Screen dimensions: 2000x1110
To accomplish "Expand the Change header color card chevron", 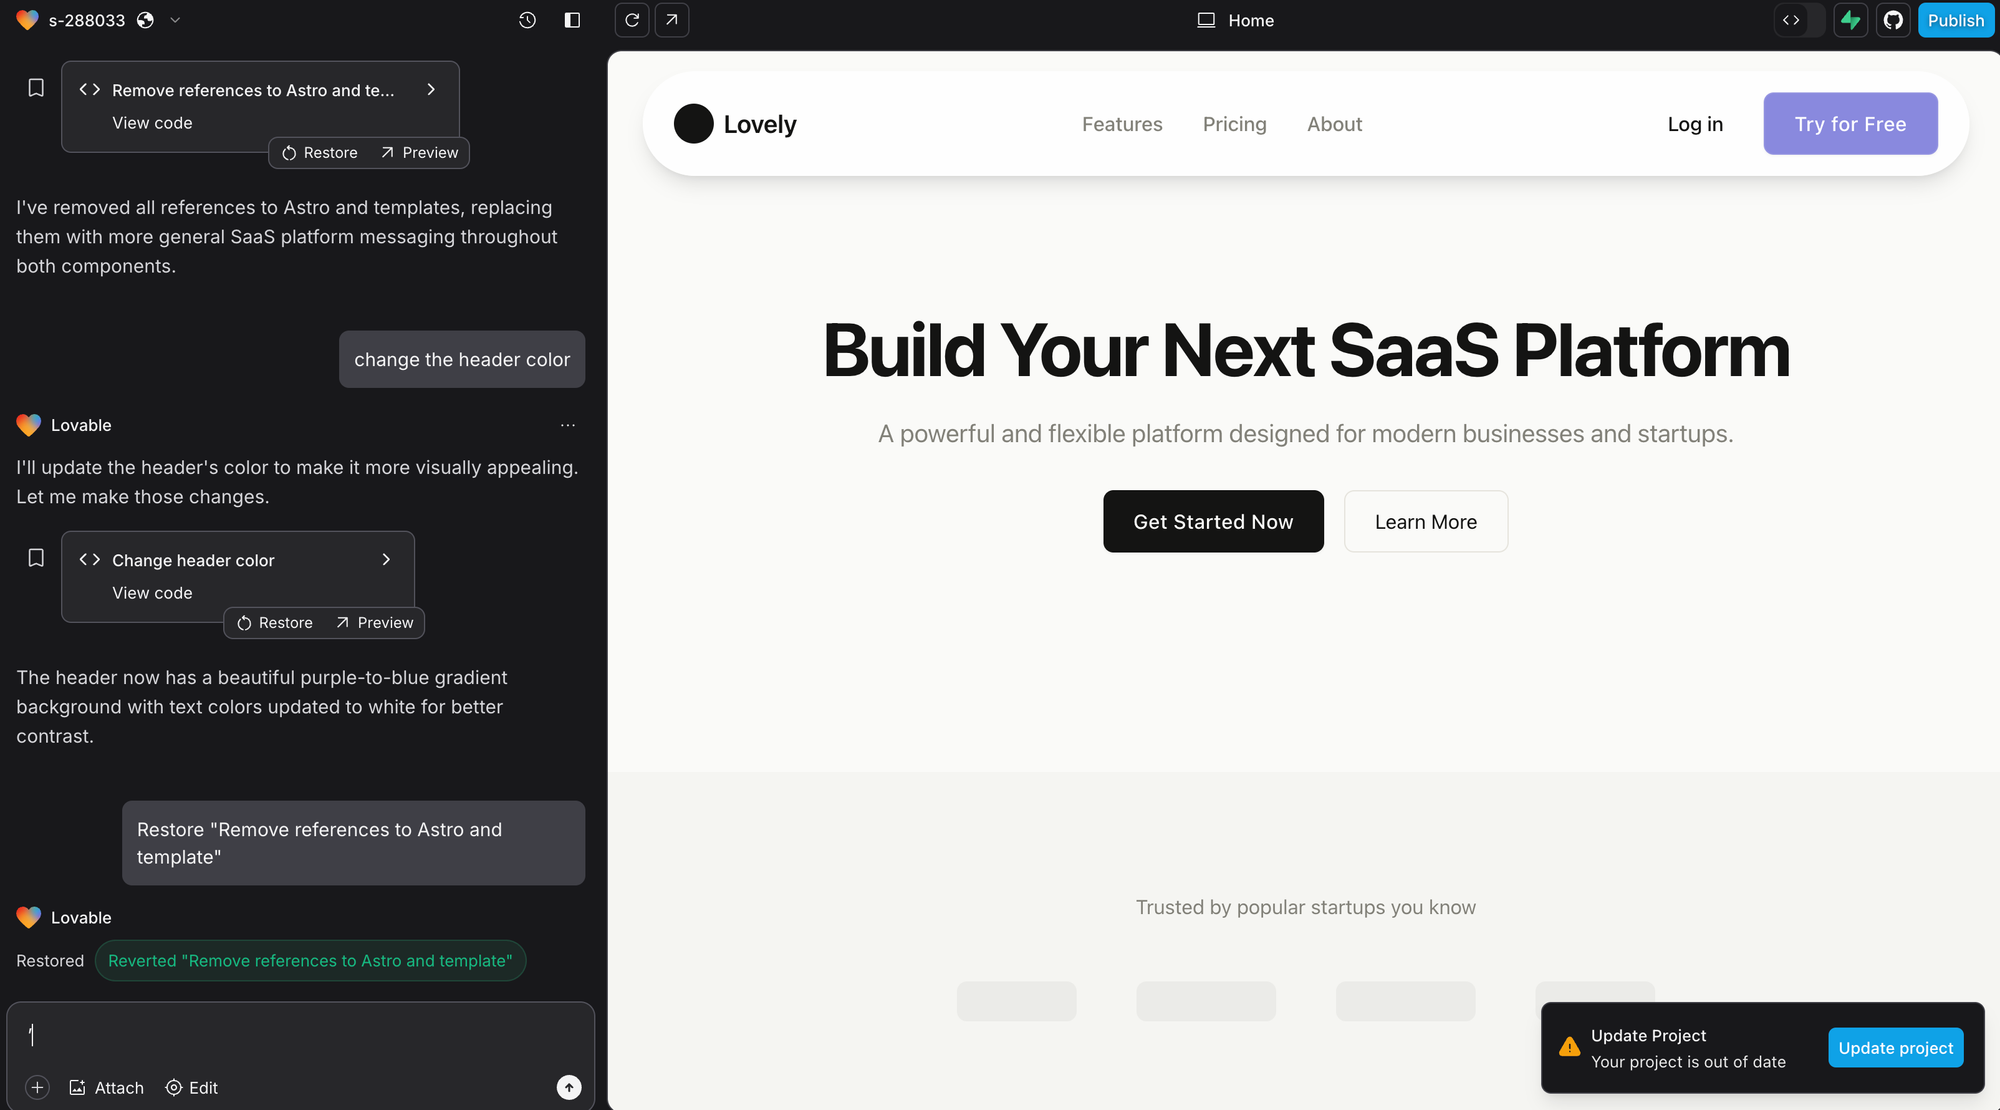I will coord(386,560).
